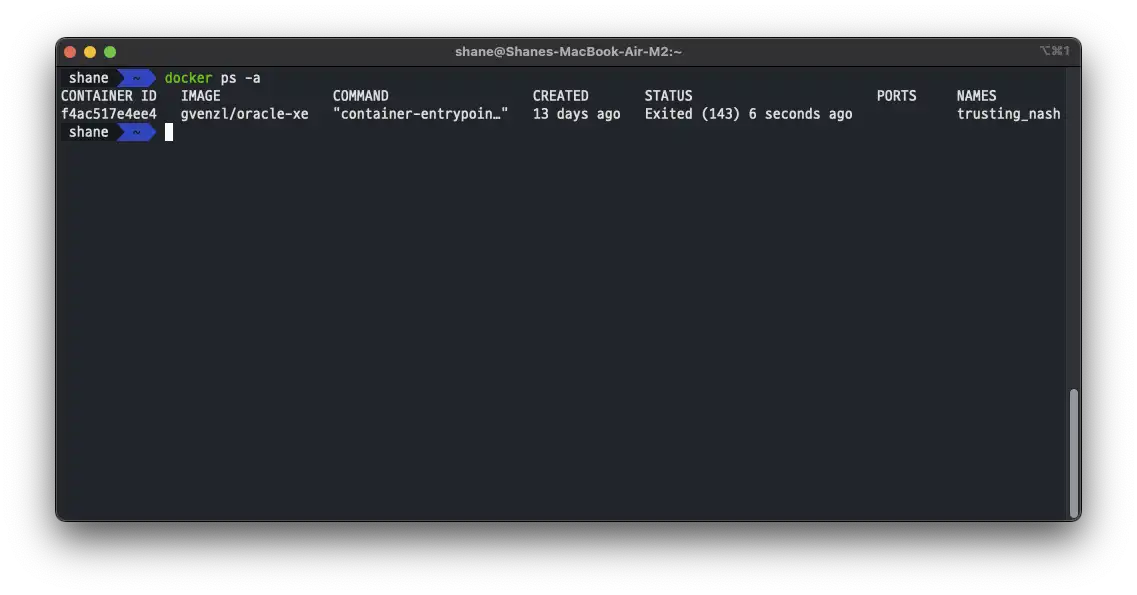Click the '-a' flag in command line
1137x595 pixels.
pyautogui.click(x=252, y=78)
